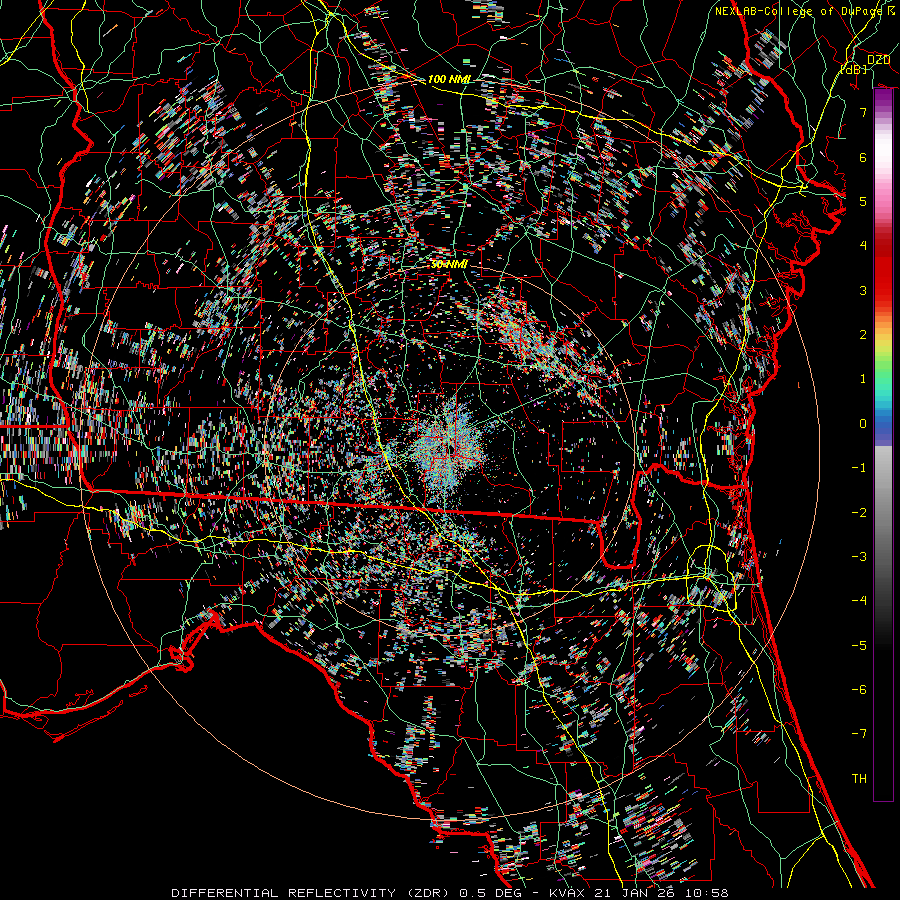Click the scale value 7
The width and height of the screenshot is (900, 900).
pyautogui.click(x=863, y=112)
